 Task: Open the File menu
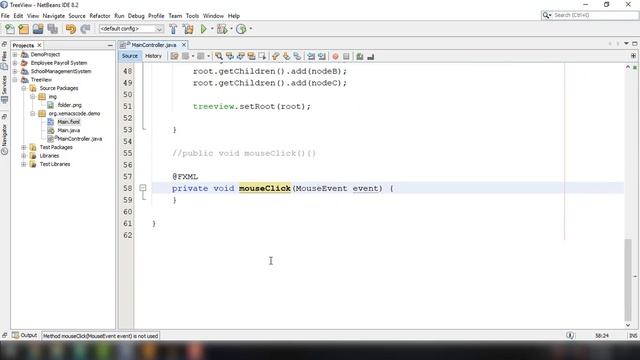(5, 16)
